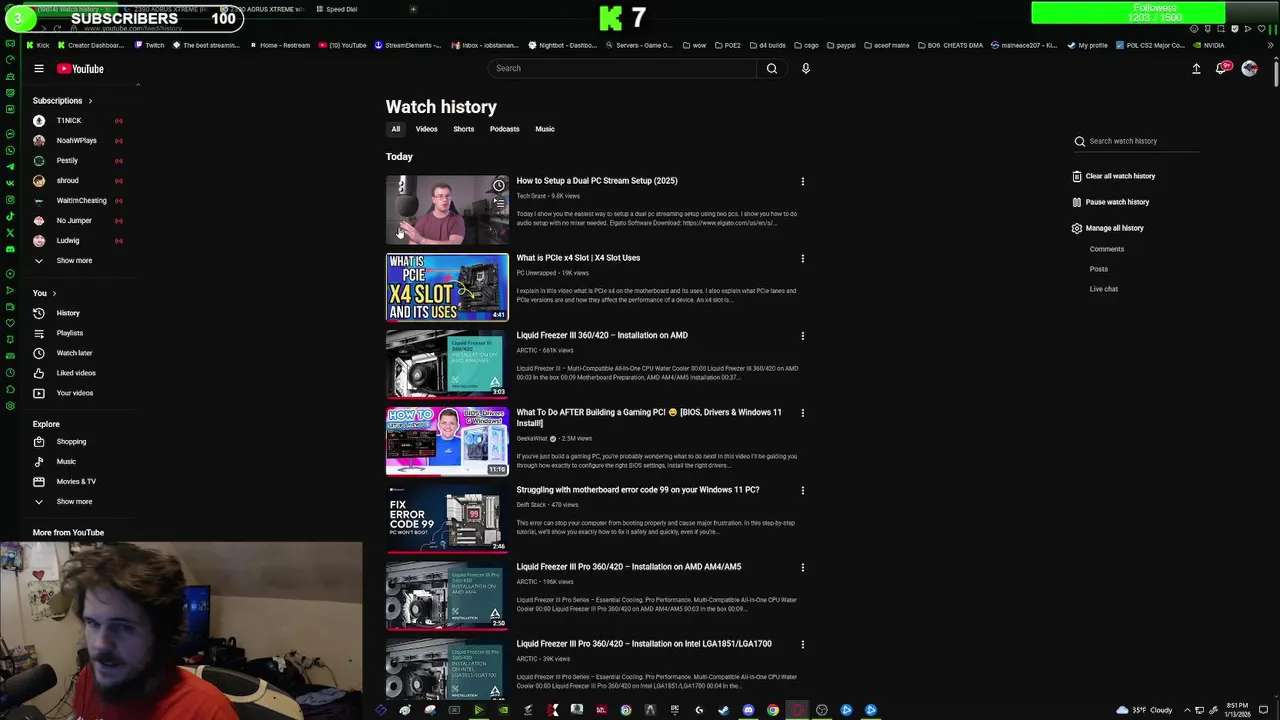Open More actions menu for Liquid Freezer III Pro AMD video

802,567
